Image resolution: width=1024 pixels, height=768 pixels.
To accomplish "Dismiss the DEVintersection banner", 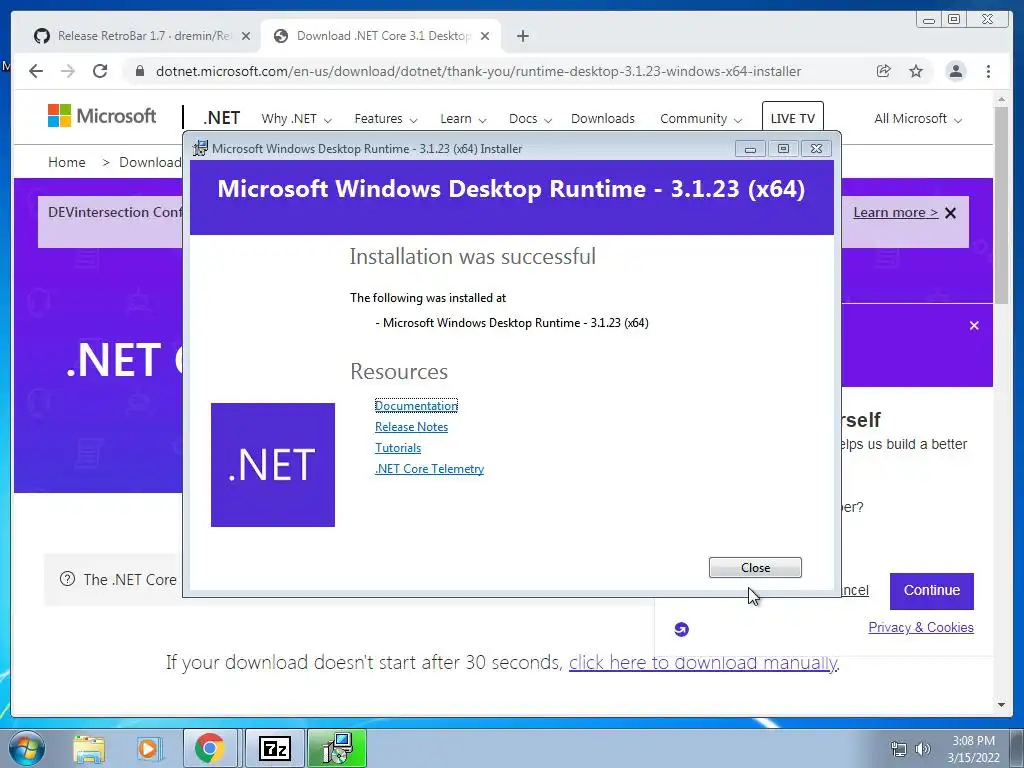I will point(951,213).
